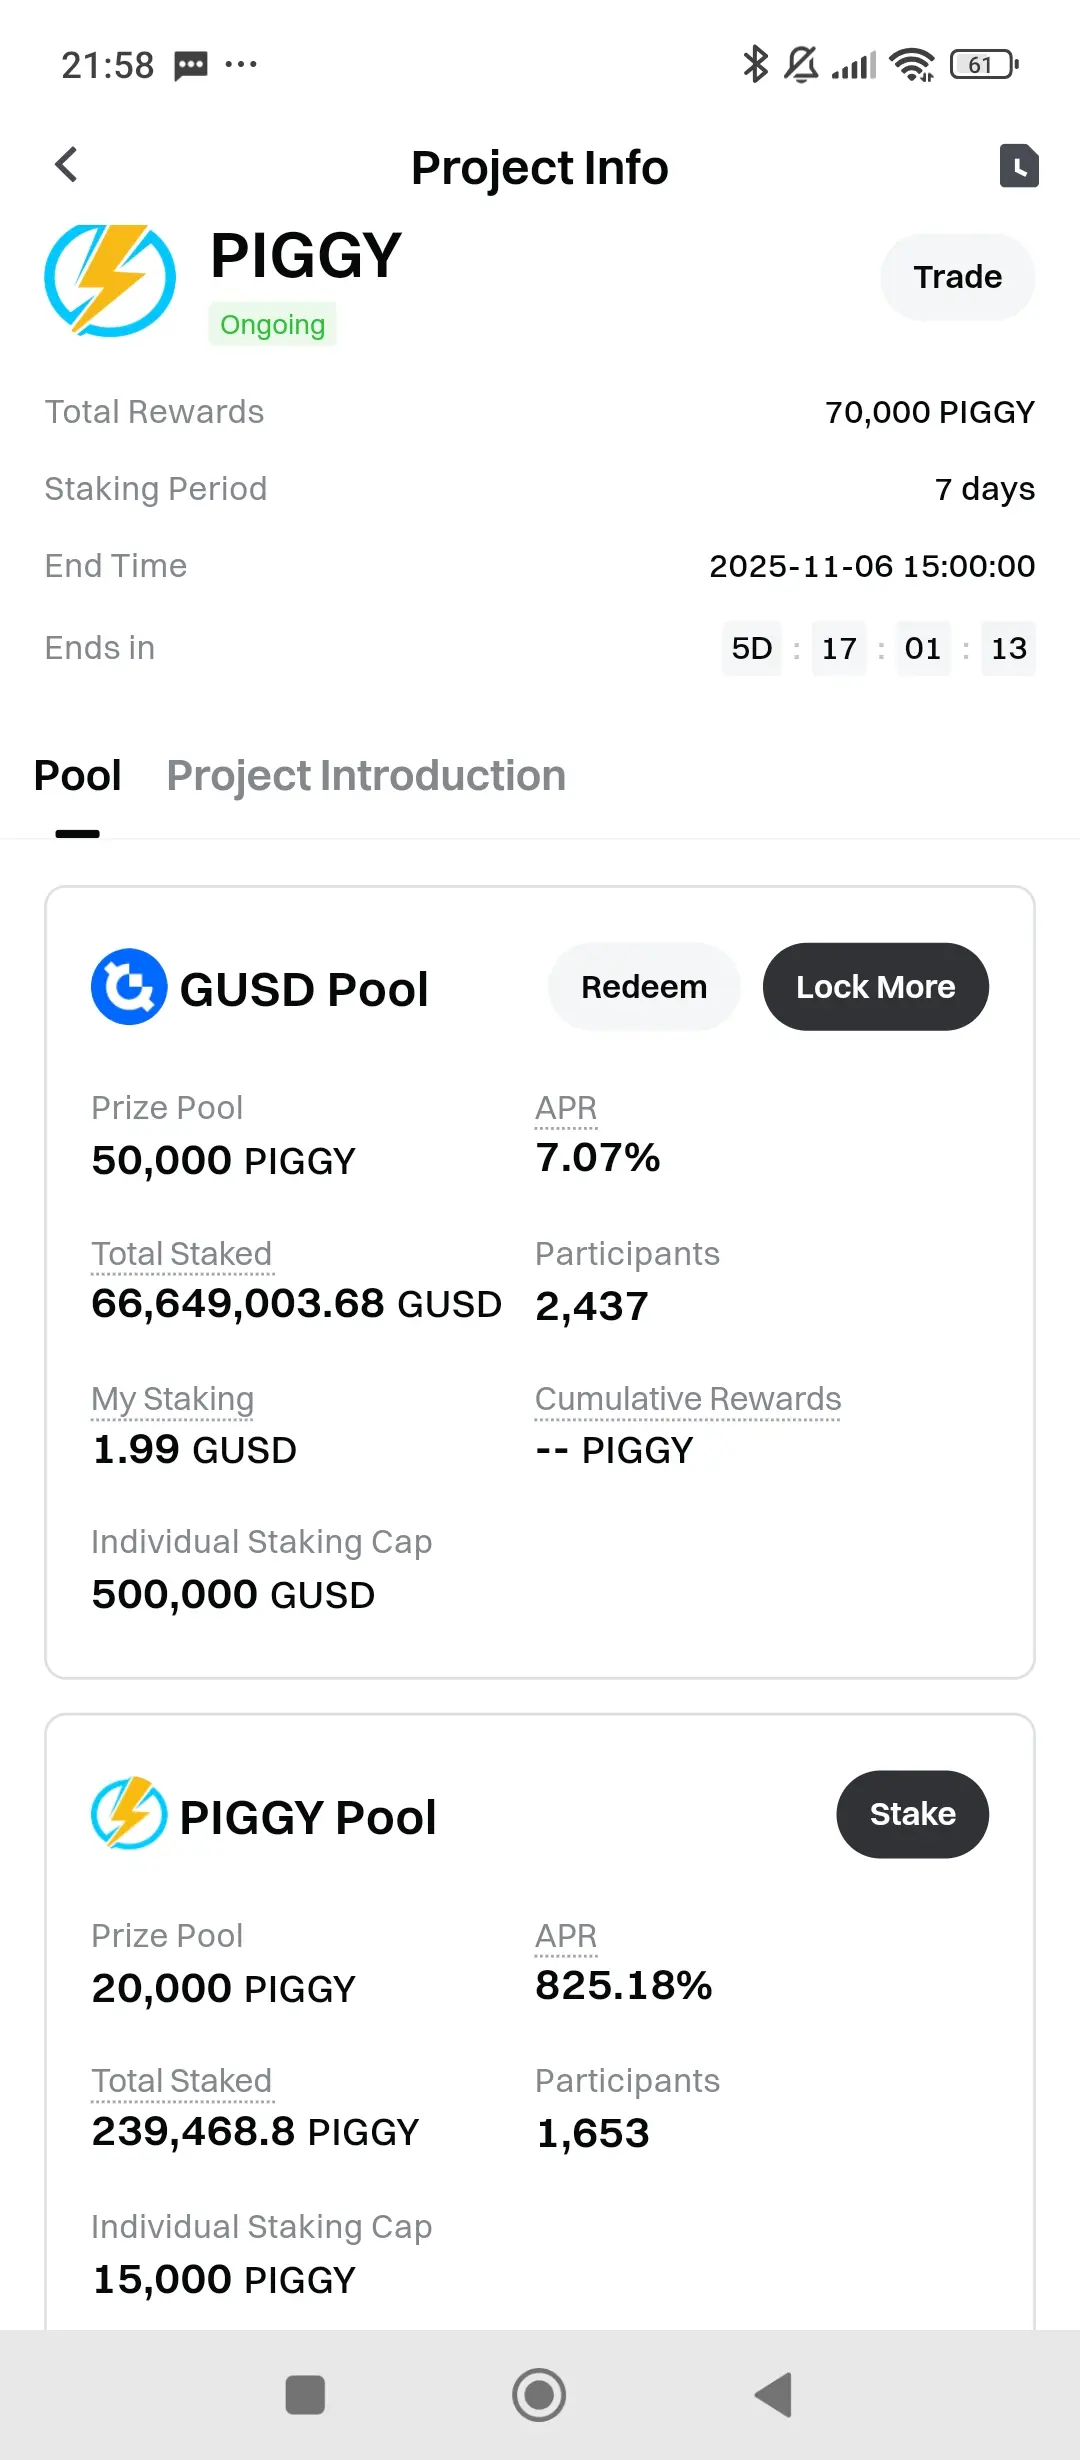The image size is (1080, 2460).
Task: Tap the PIGGY lightning project logo
Action: 110,280
